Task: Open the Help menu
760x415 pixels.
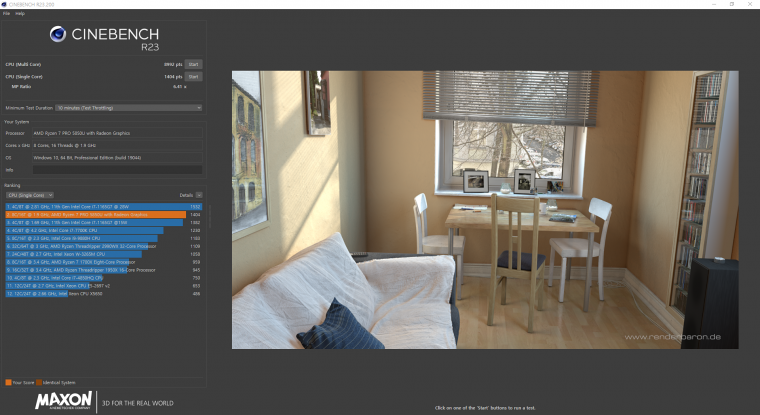Action: click(x=20, y=14)
